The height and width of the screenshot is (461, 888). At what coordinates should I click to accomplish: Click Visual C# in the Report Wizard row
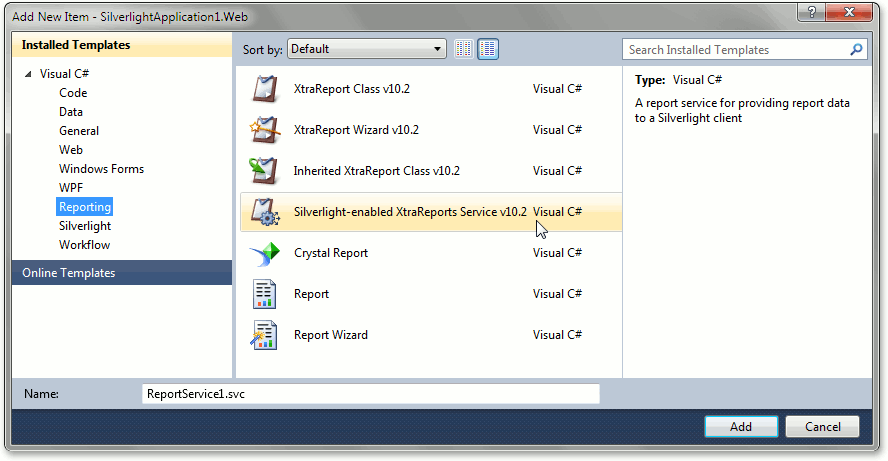click(x=557, y=335)
